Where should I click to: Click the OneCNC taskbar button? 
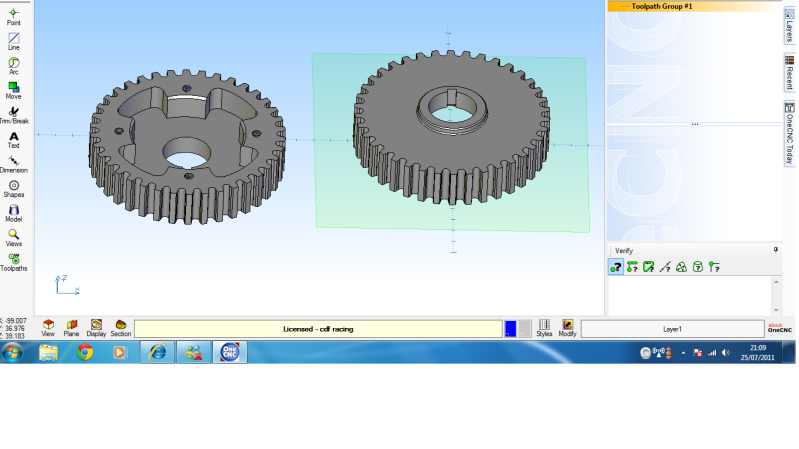230,352
